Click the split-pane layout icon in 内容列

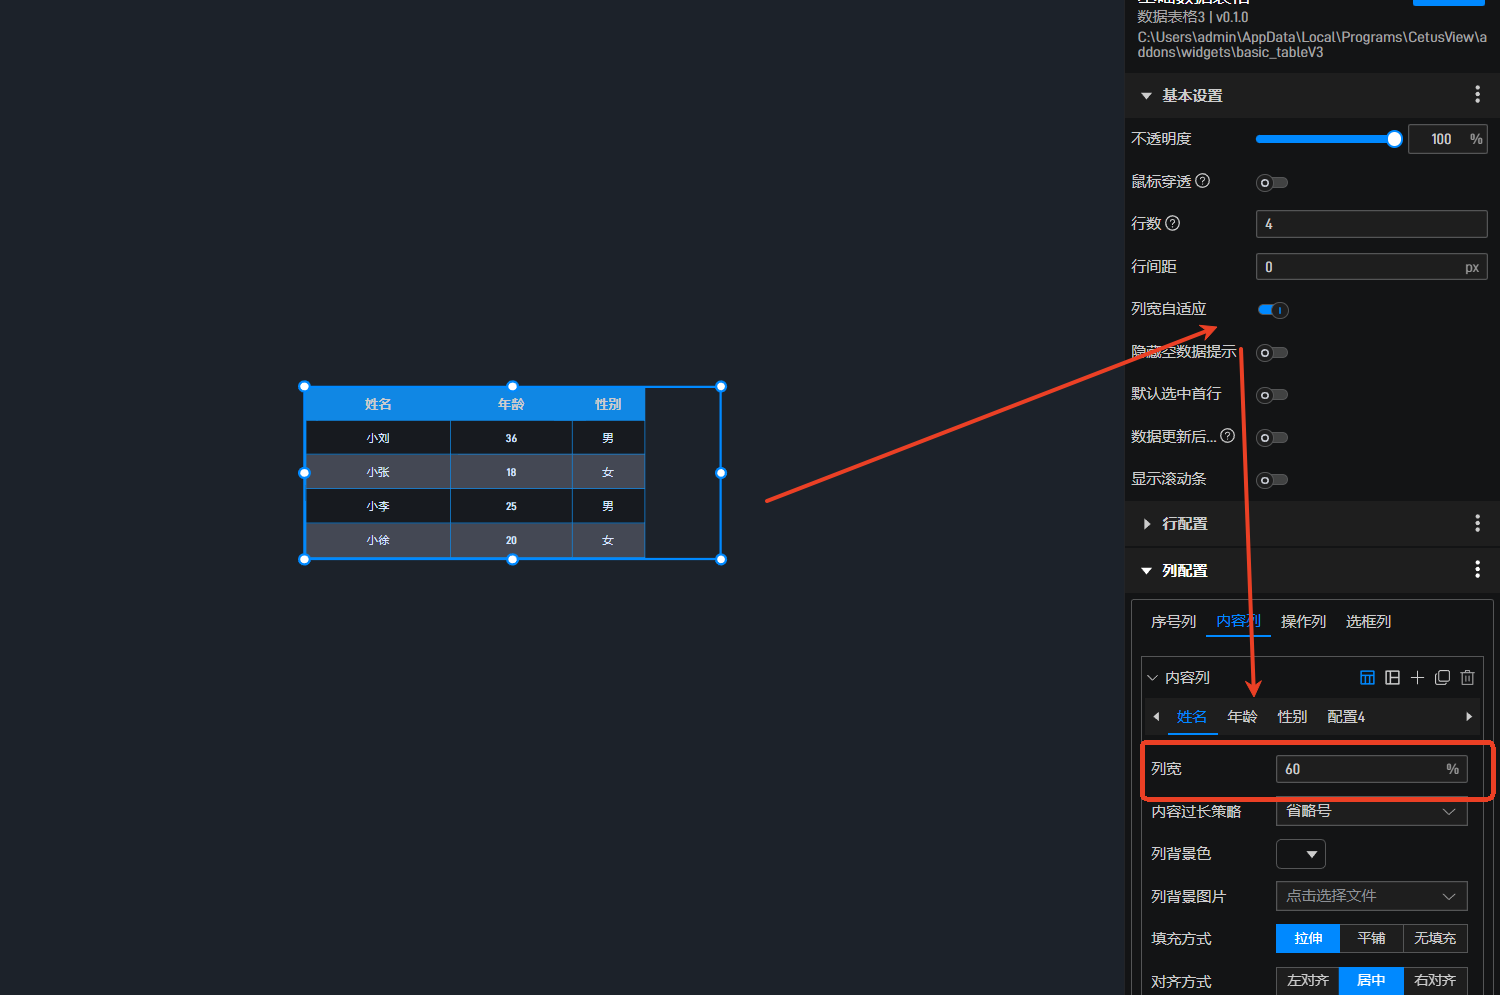click(x=1392, y=678)
